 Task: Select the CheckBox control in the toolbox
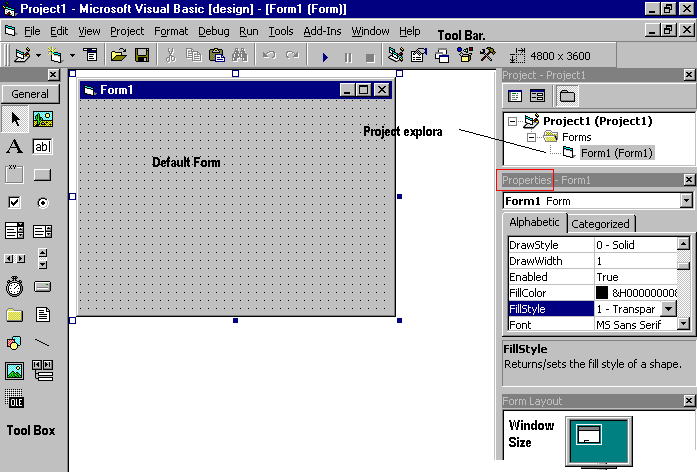15,203
